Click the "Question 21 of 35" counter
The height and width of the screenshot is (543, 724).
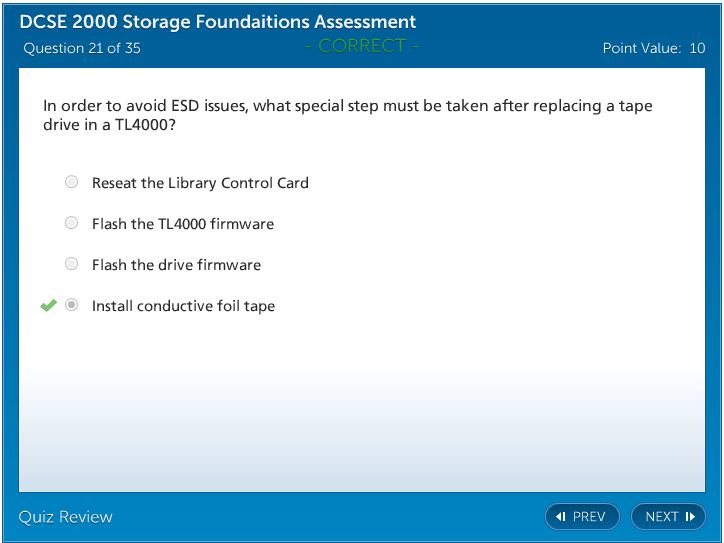(x=82, y=48)
